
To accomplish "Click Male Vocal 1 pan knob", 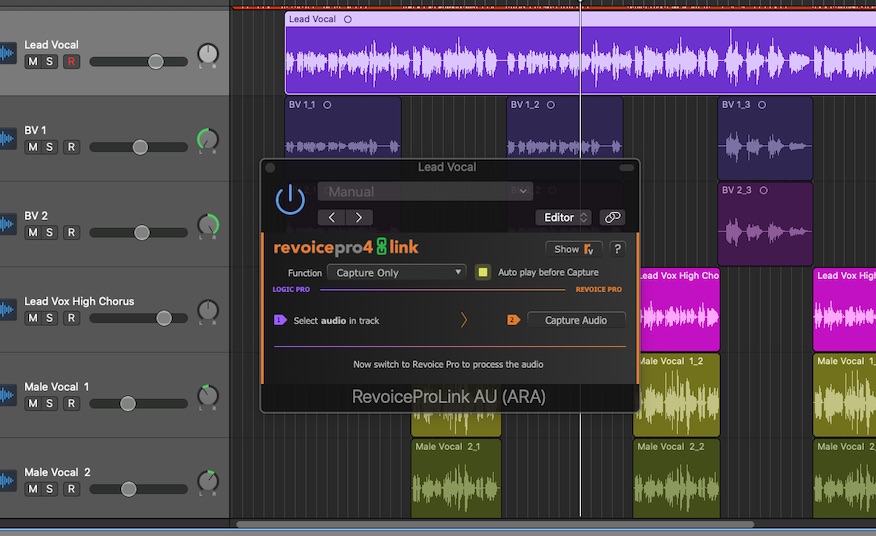I will pyautogui.click(x=208, y=396).
